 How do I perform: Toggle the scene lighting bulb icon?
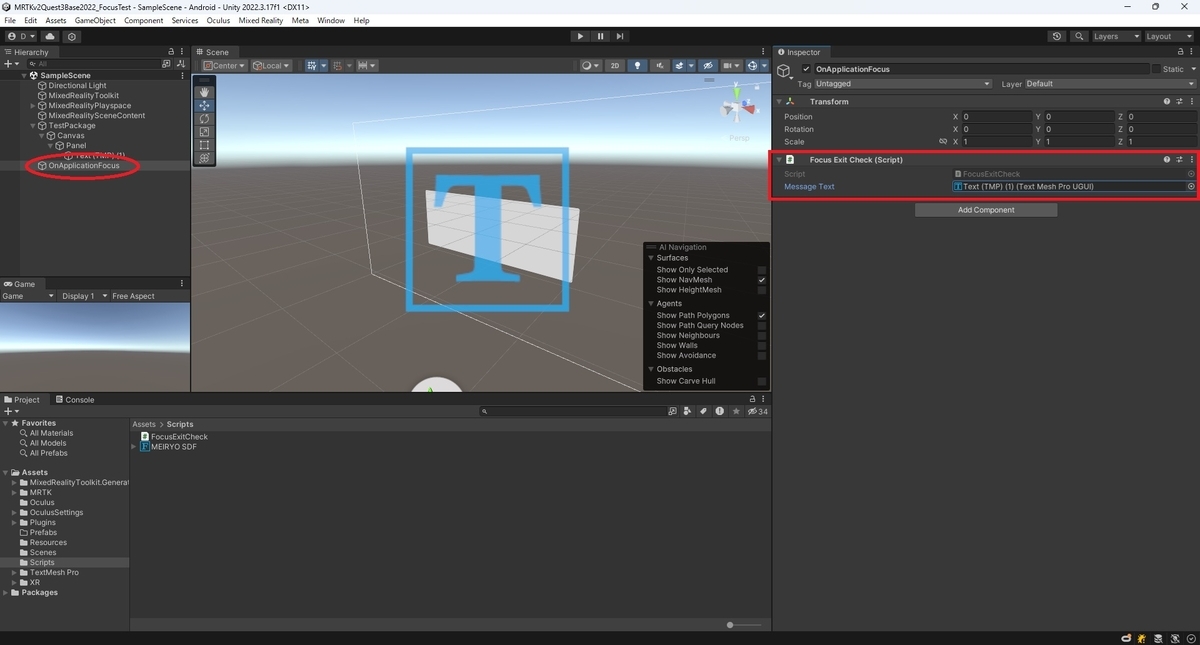point(637,66)
